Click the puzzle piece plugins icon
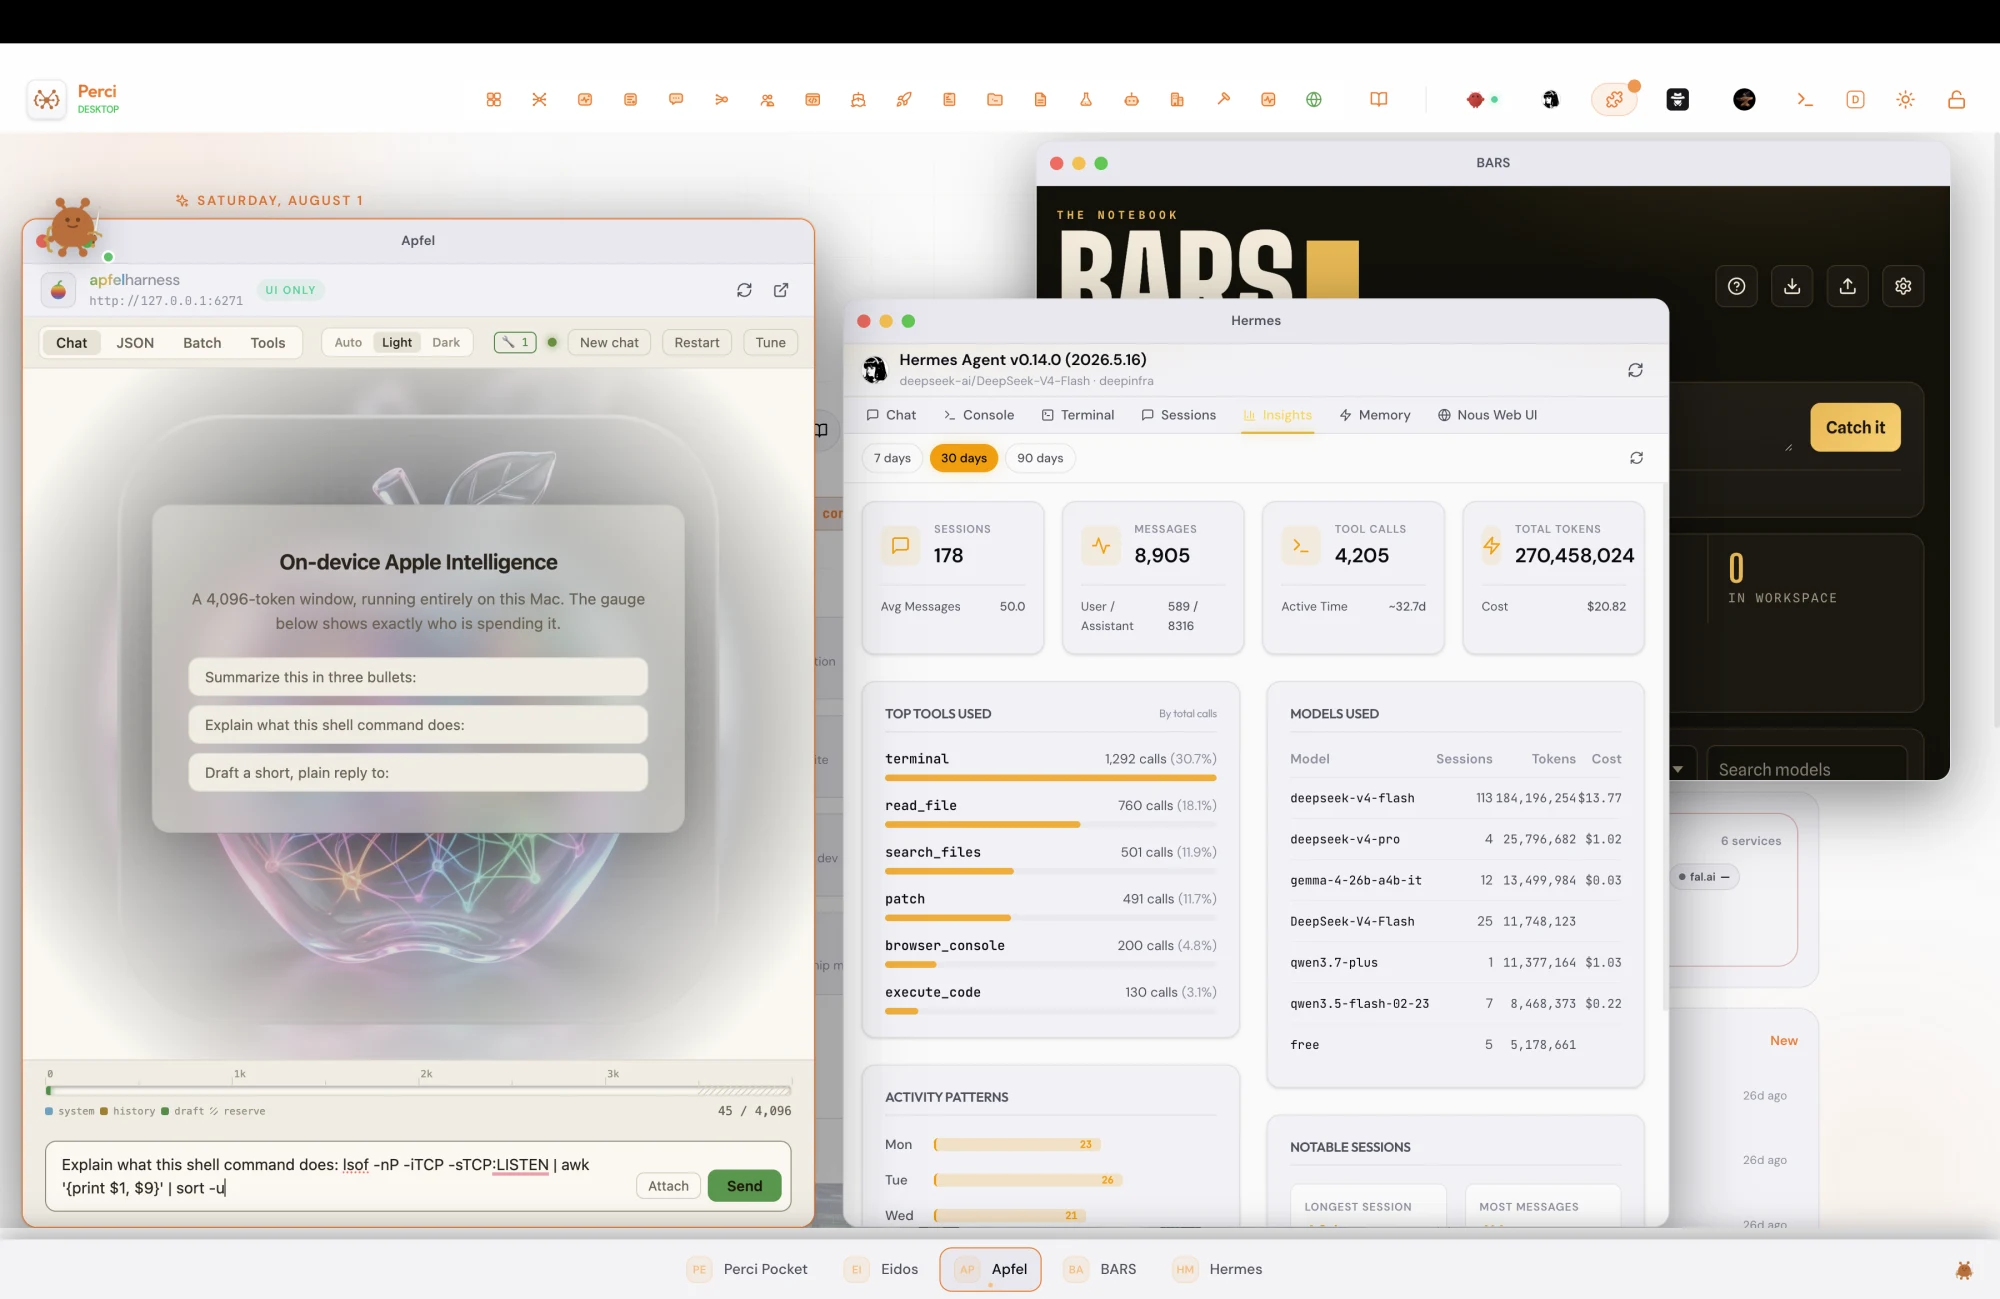The height and width of the screenshot is (1299, 2000). (1614, 100)
